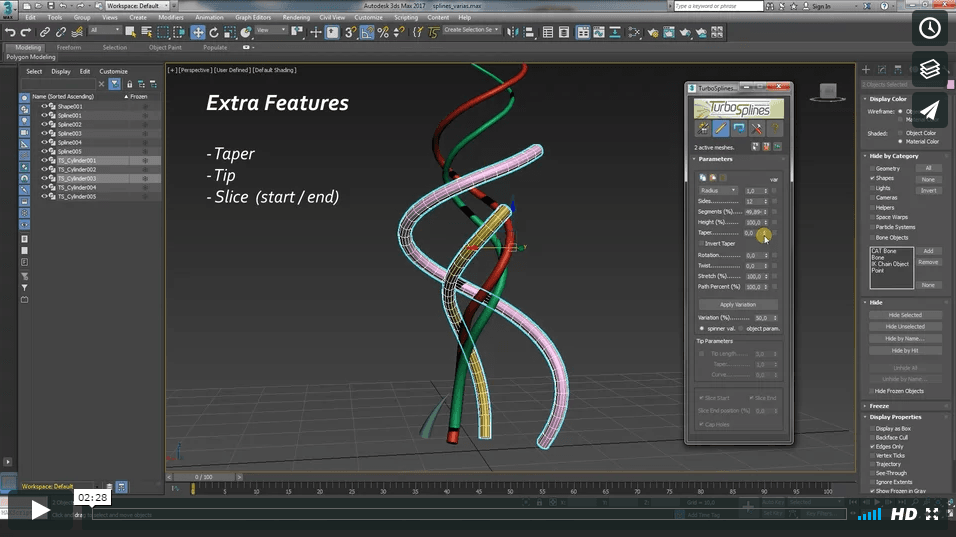The width and height of the screenshot is (956, 537).
Task: Open the Radius type dropdown in TurboSplines
Action: pos(718,191)
